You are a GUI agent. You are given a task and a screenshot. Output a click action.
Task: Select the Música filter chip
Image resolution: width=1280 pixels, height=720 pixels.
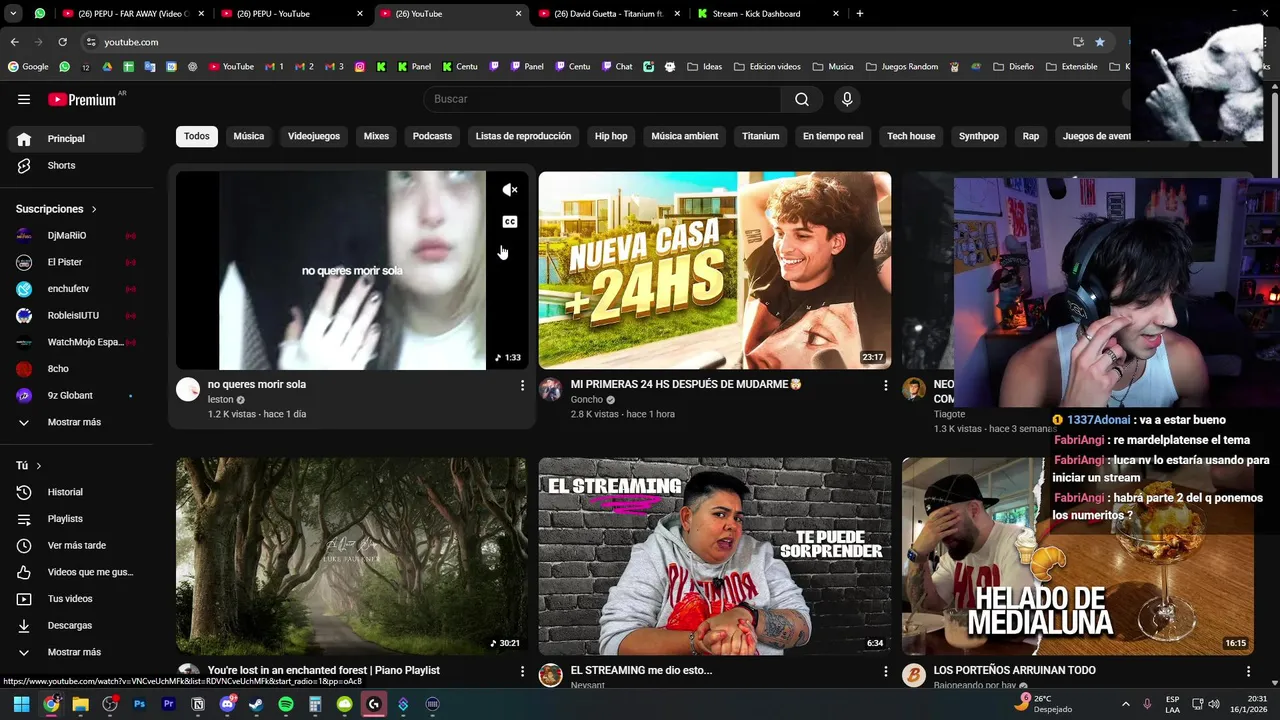click(249, 136)
